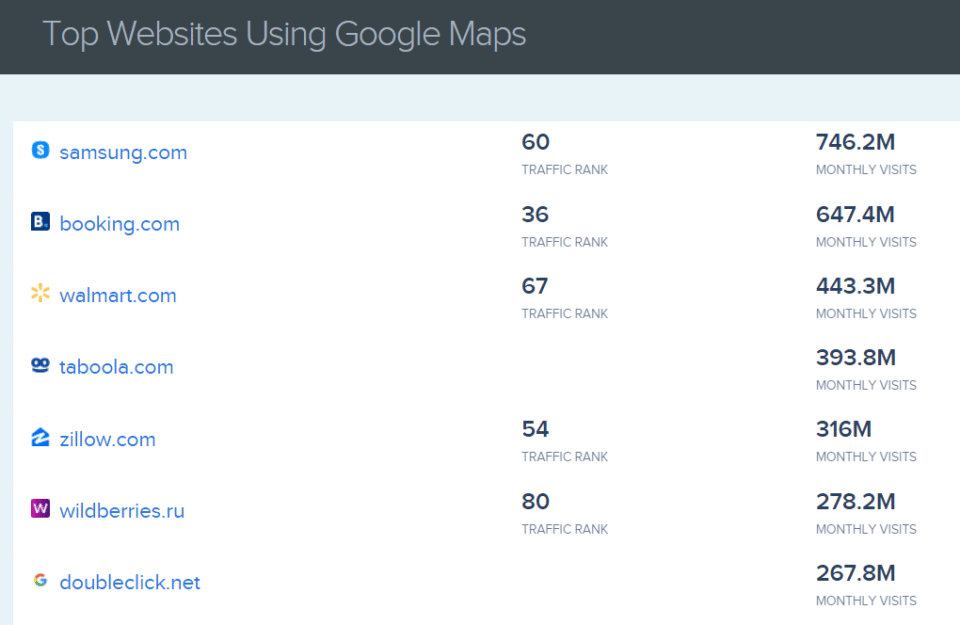Click walmart.com traffic rank value 67
This screenshot has height=625, width=960.
pyautogui.click(x=535, y=286)
